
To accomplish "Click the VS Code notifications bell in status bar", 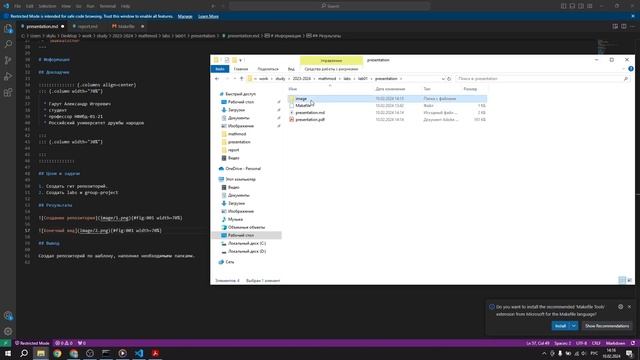I will tap(633, 343).
